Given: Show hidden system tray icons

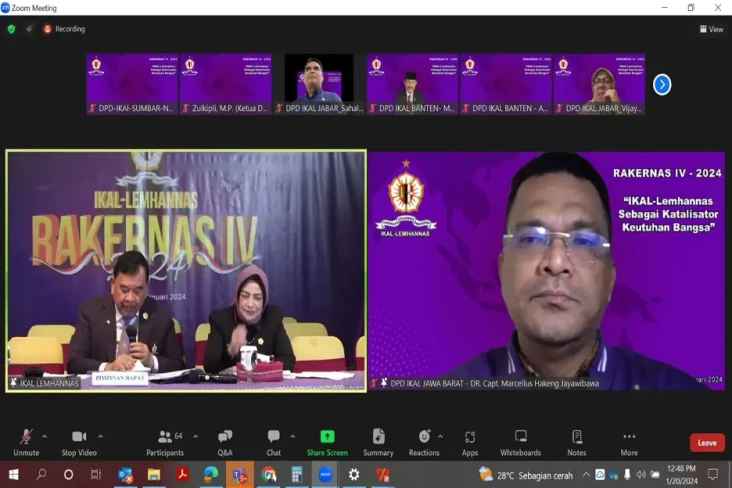Looking at the screenshot, I should (586, 475).
